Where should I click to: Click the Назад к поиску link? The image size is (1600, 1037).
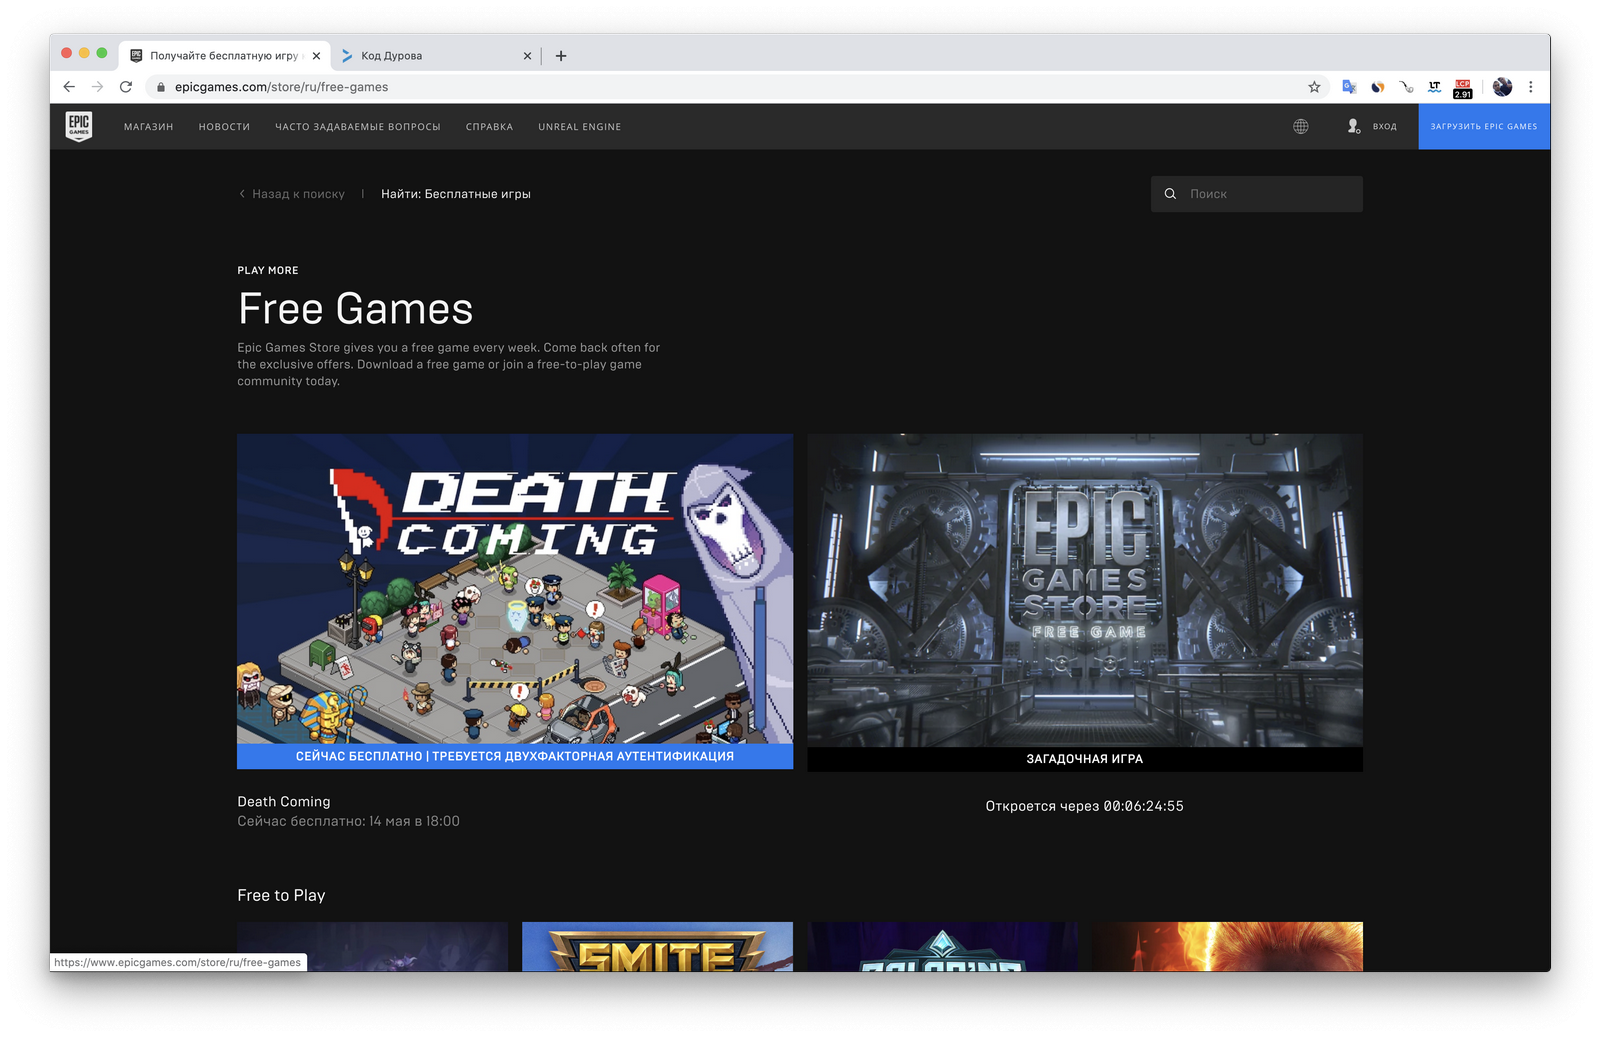click(x=298, y=194)
